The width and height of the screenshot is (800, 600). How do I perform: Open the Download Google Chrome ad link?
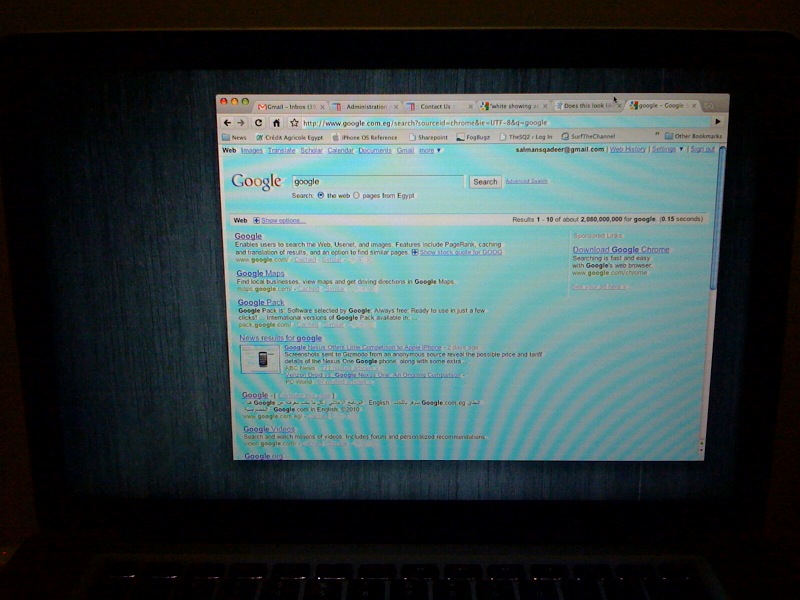621,249
